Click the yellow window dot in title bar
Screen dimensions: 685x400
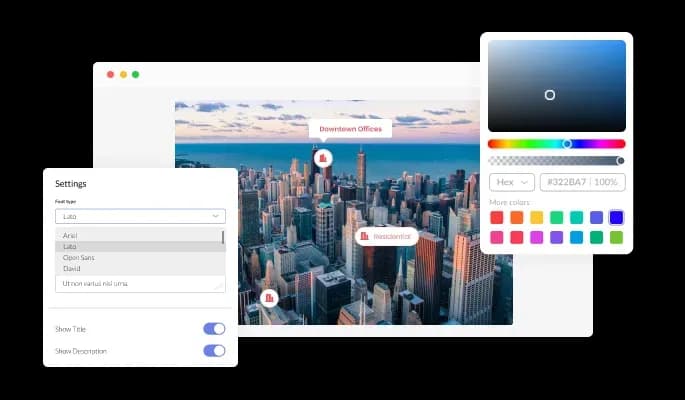click(123, 74)
